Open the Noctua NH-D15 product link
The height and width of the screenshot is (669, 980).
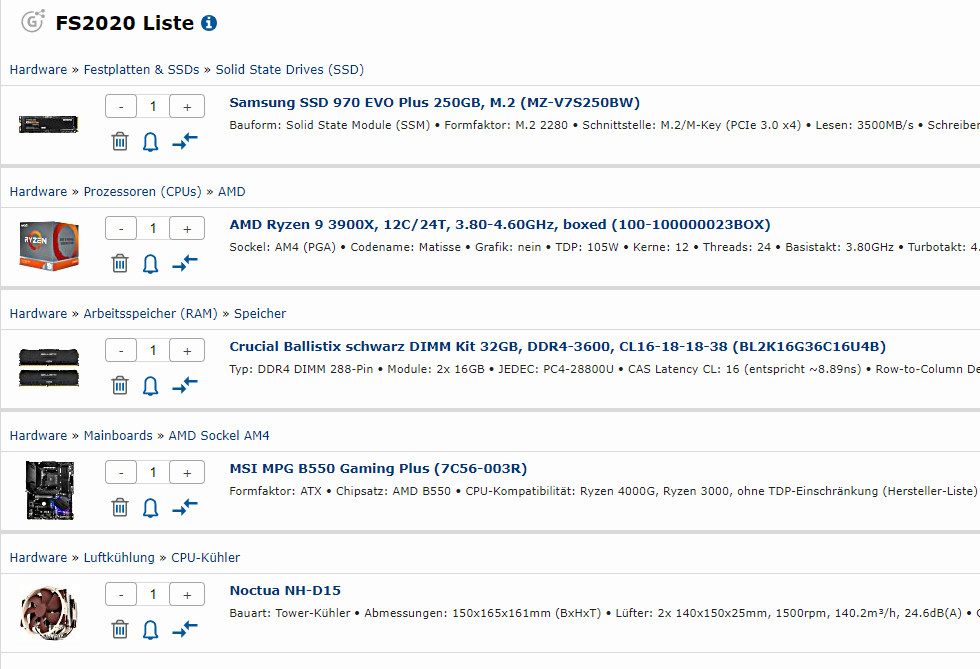click(285, 591)
